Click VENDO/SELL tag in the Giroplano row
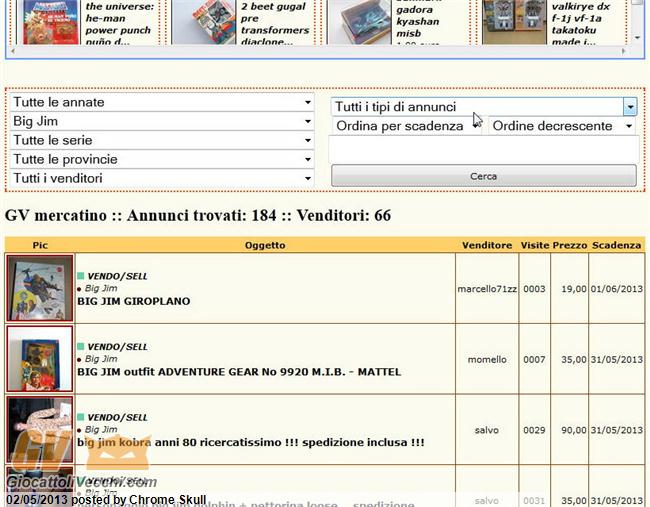 (x=117, y=277)
